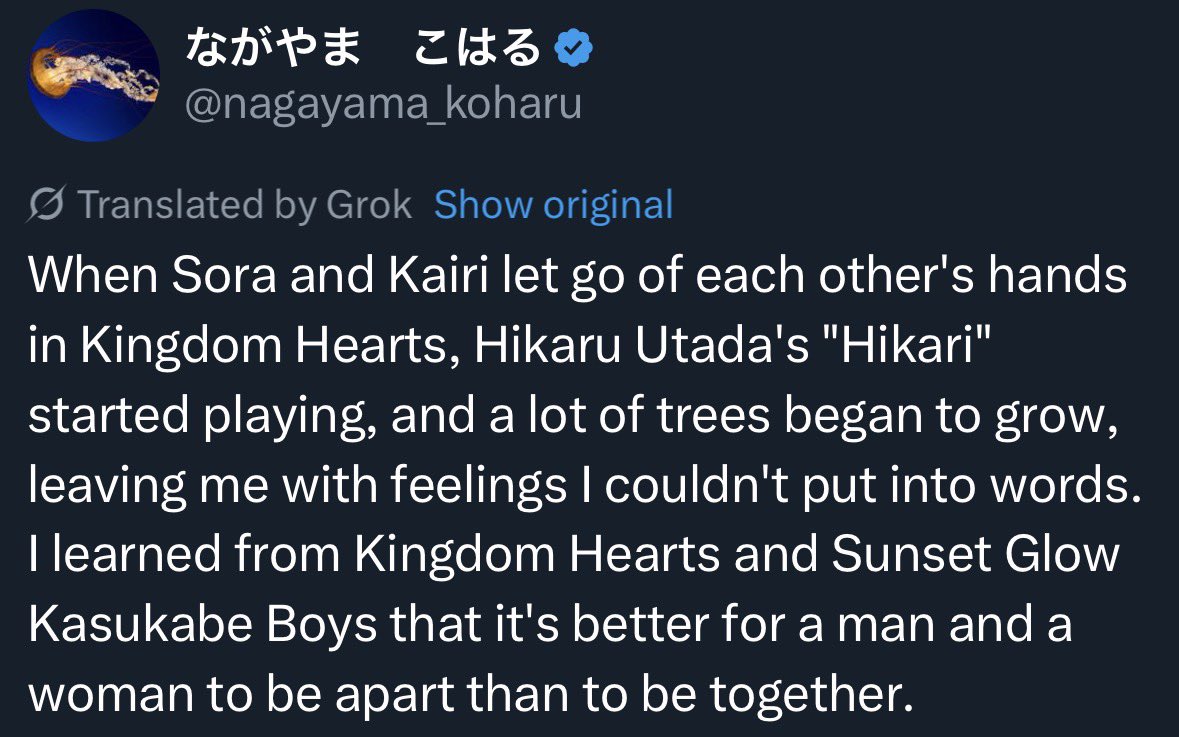Click the blue verified badge
The width and height of the screenshot is (1179, 737).
coord(573,47)
